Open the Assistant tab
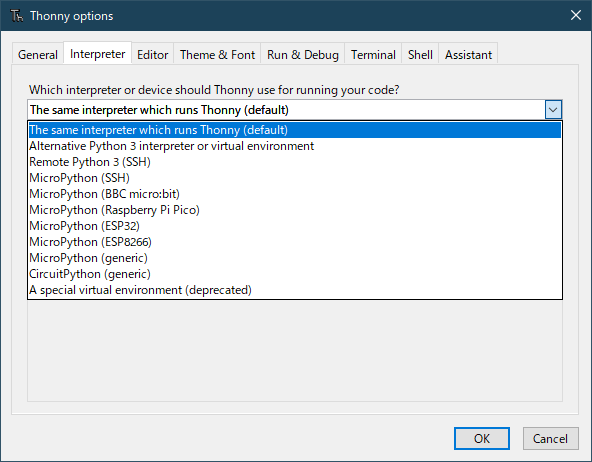The image size is (592, 462). (x=468, y=54)
